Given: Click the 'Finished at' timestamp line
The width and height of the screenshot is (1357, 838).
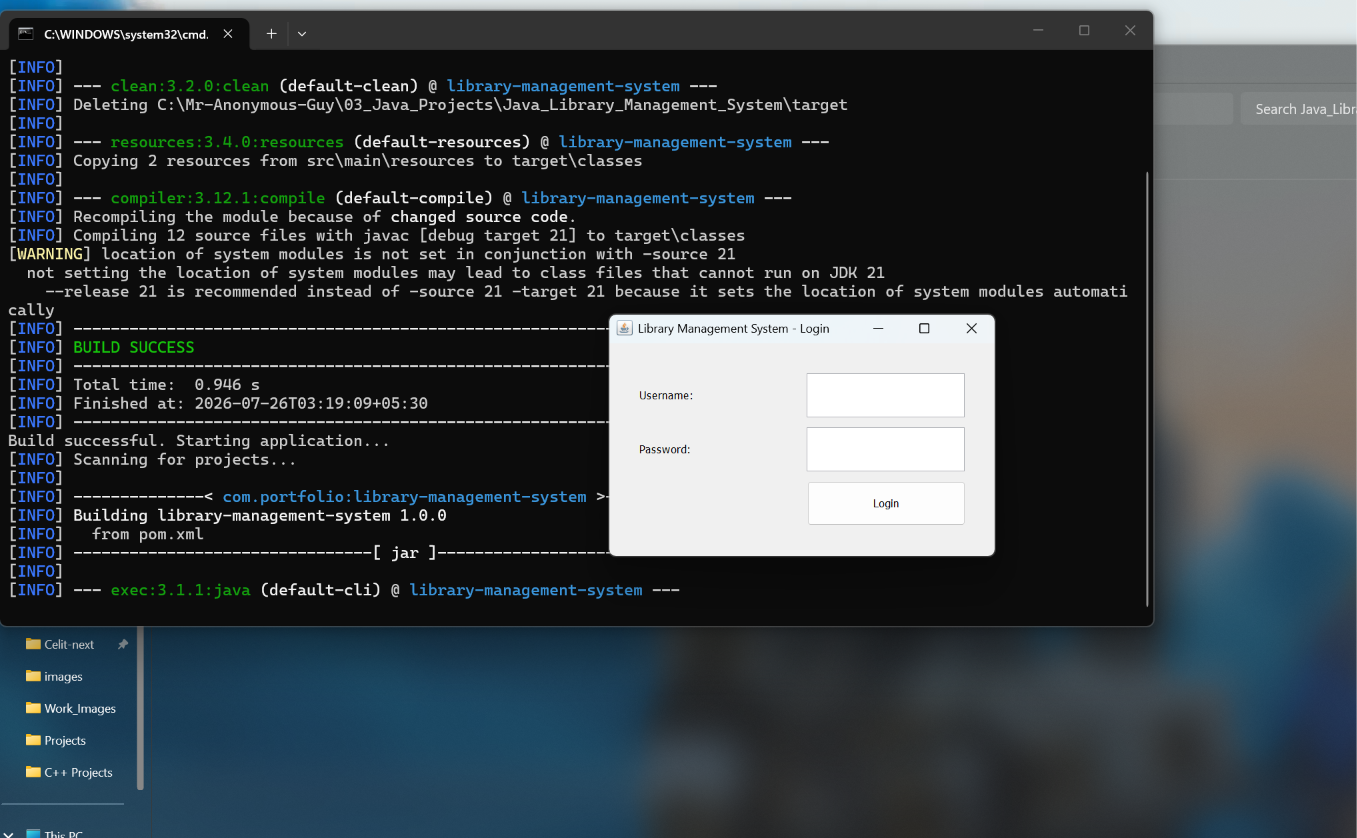Looking at the screenshot, I should (x=250, y=403).
